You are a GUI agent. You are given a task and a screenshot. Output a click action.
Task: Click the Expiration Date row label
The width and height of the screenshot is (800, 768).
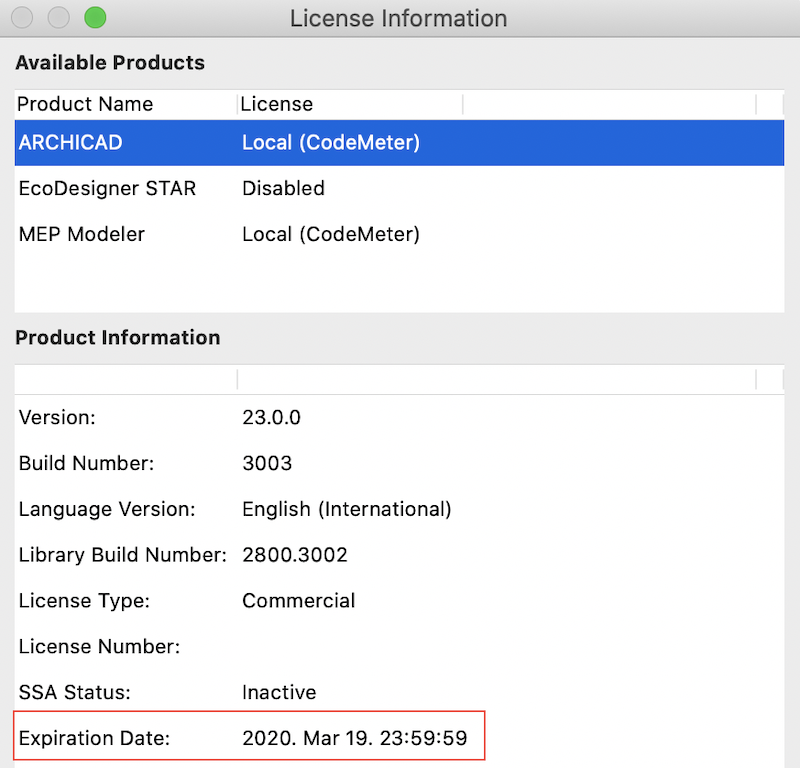(95, 739)
